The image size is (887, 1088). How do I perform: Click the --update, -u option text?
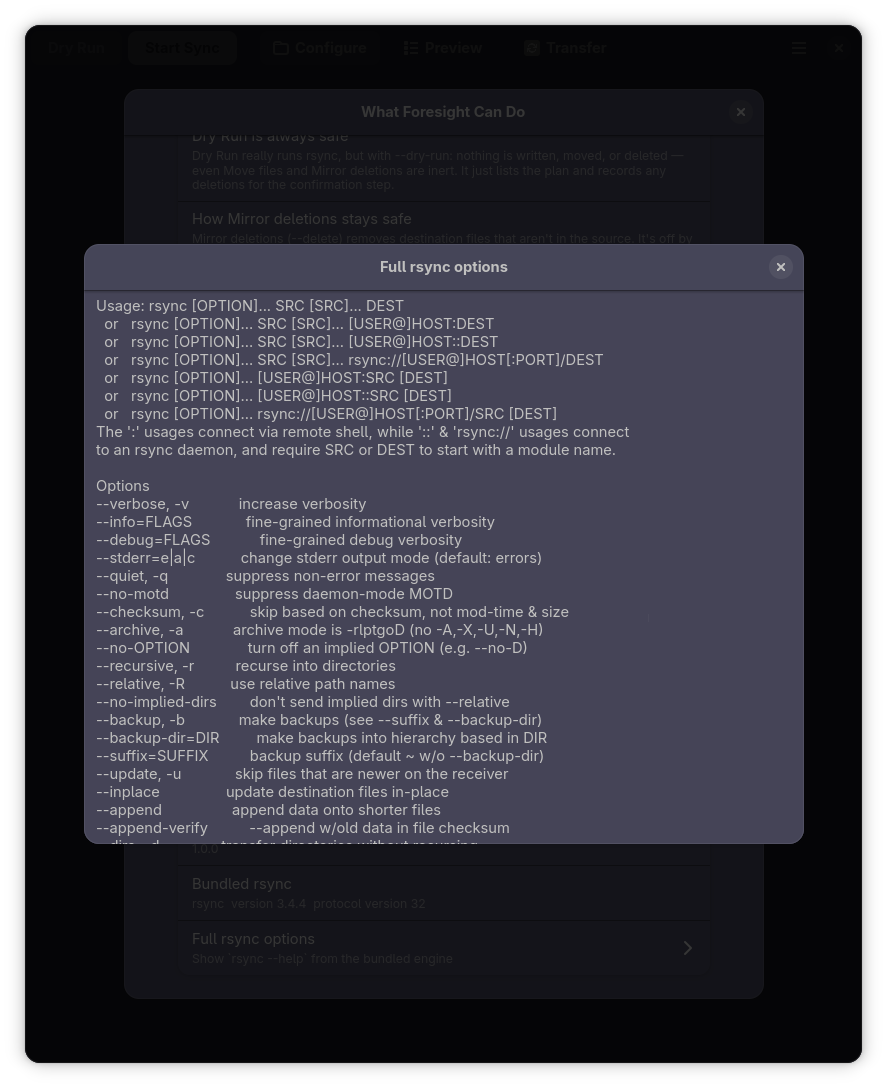(x=139, y=775)
